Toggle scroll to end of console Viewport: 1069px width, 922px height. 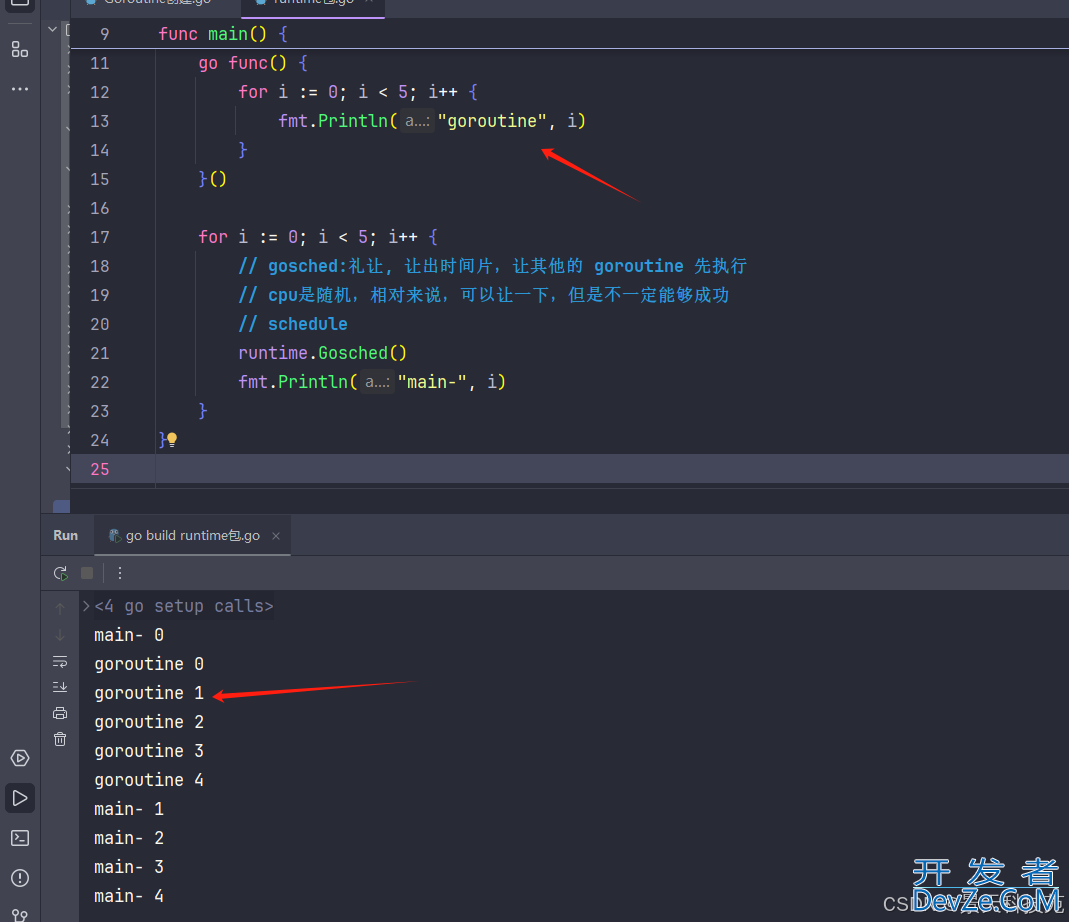[x=60, y=687]
